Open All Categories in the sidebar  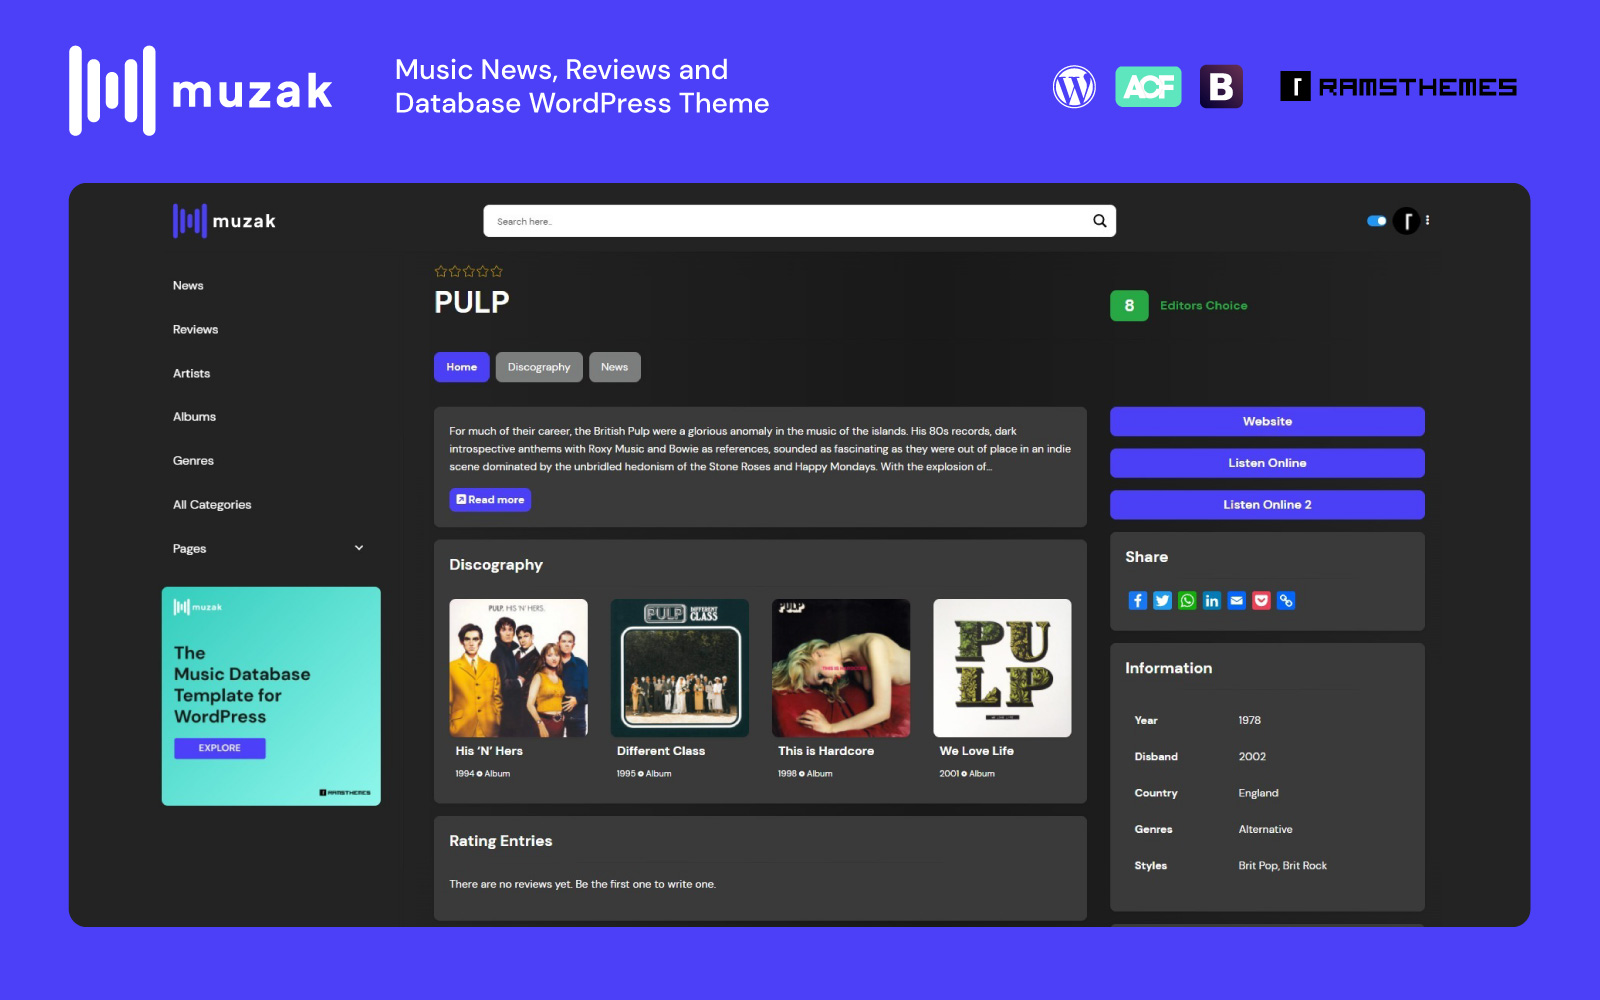tap(212, 505)
